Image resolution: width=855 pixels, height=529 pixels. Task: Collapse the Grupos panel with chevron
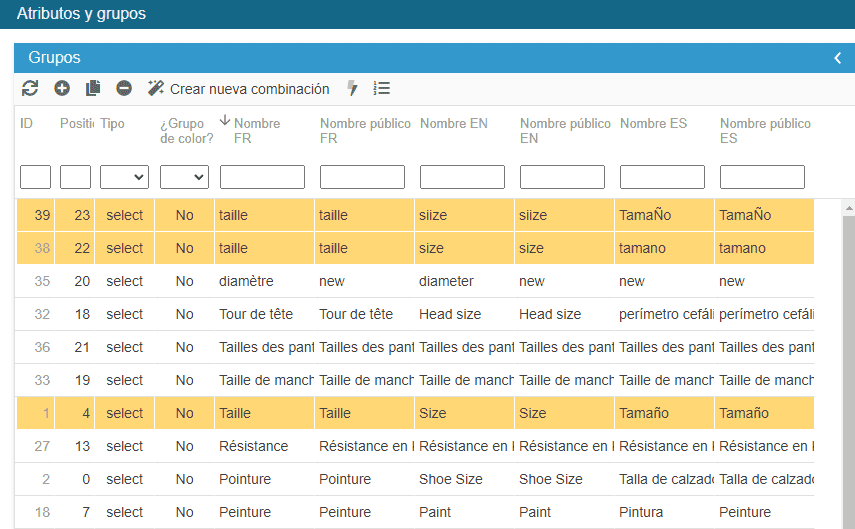click(838, 58)
